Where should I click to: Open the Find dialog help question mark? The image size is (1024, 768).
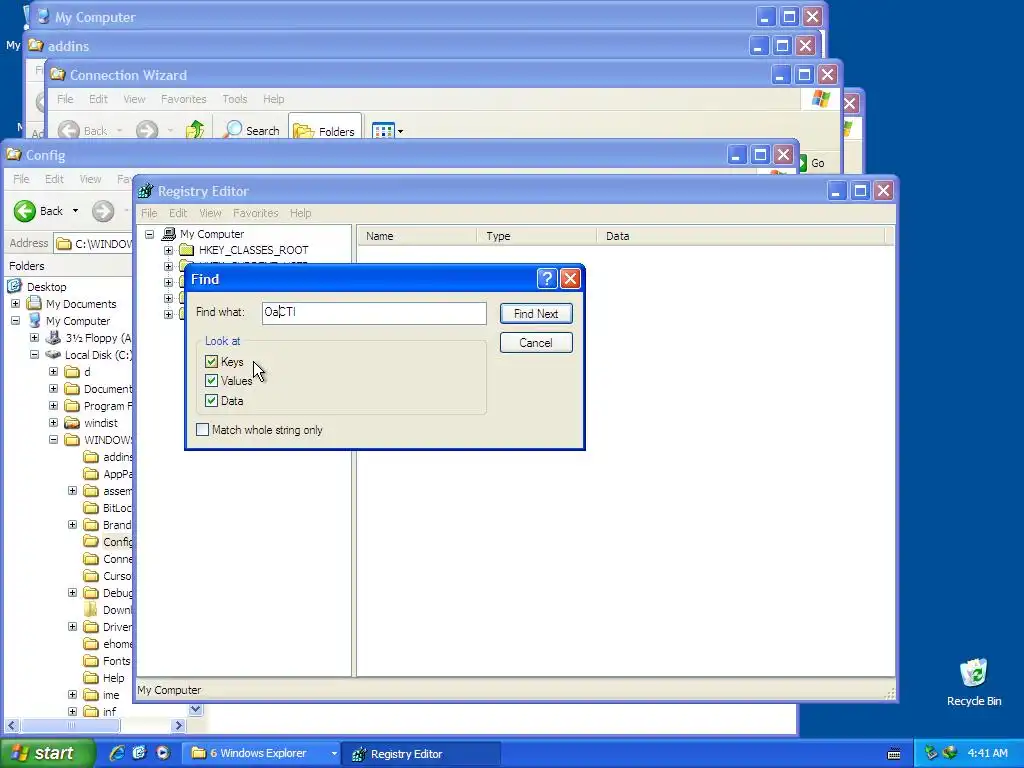(x=547, y=279)
